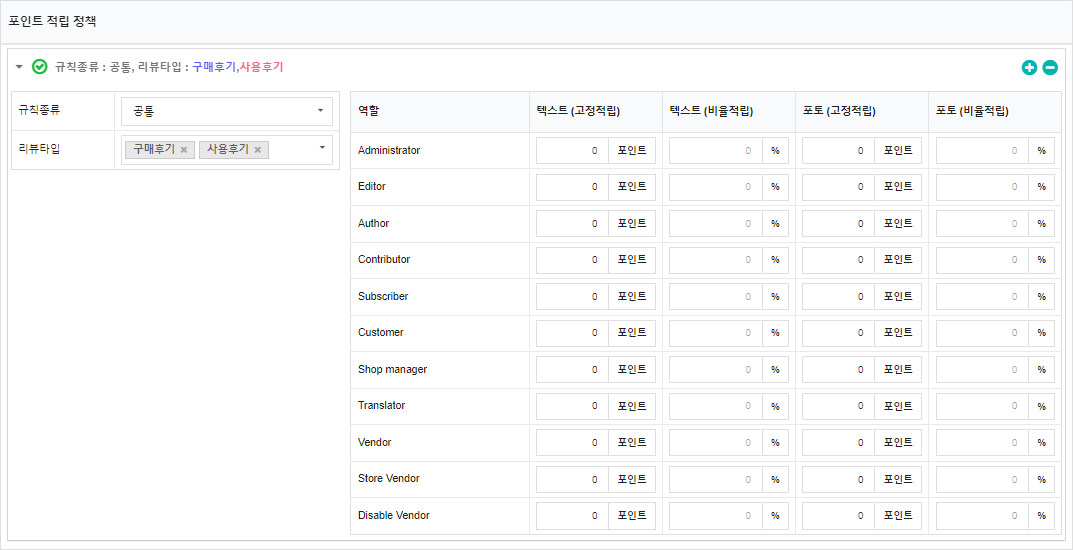The height and width of the screenshot is (550, 1073).
Task: Open the 규칙종류 dropdown showing 공통
Action: pyautogui.click(x=227, y=111)
